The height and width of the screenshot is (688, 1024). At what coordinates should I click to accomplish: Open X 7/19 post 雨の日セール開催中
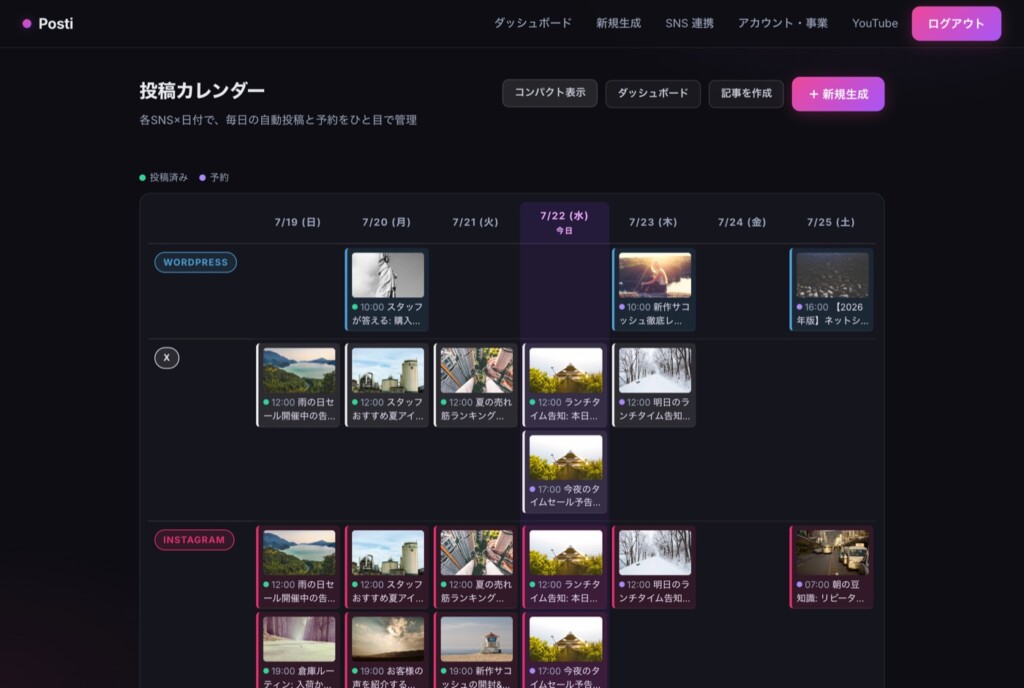pos(298,385)
